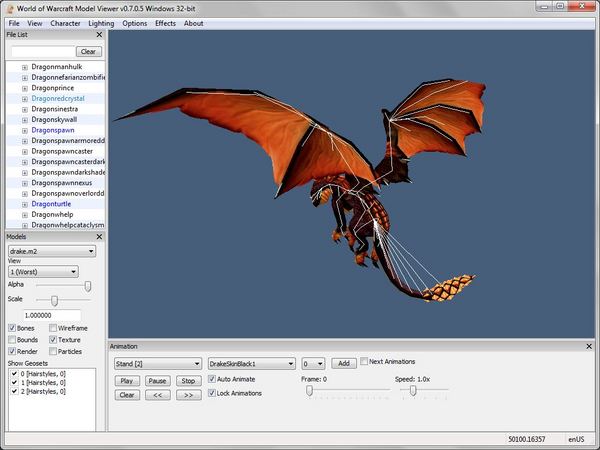
Task: Enable Wireframe display
Action: coord(51,328)
